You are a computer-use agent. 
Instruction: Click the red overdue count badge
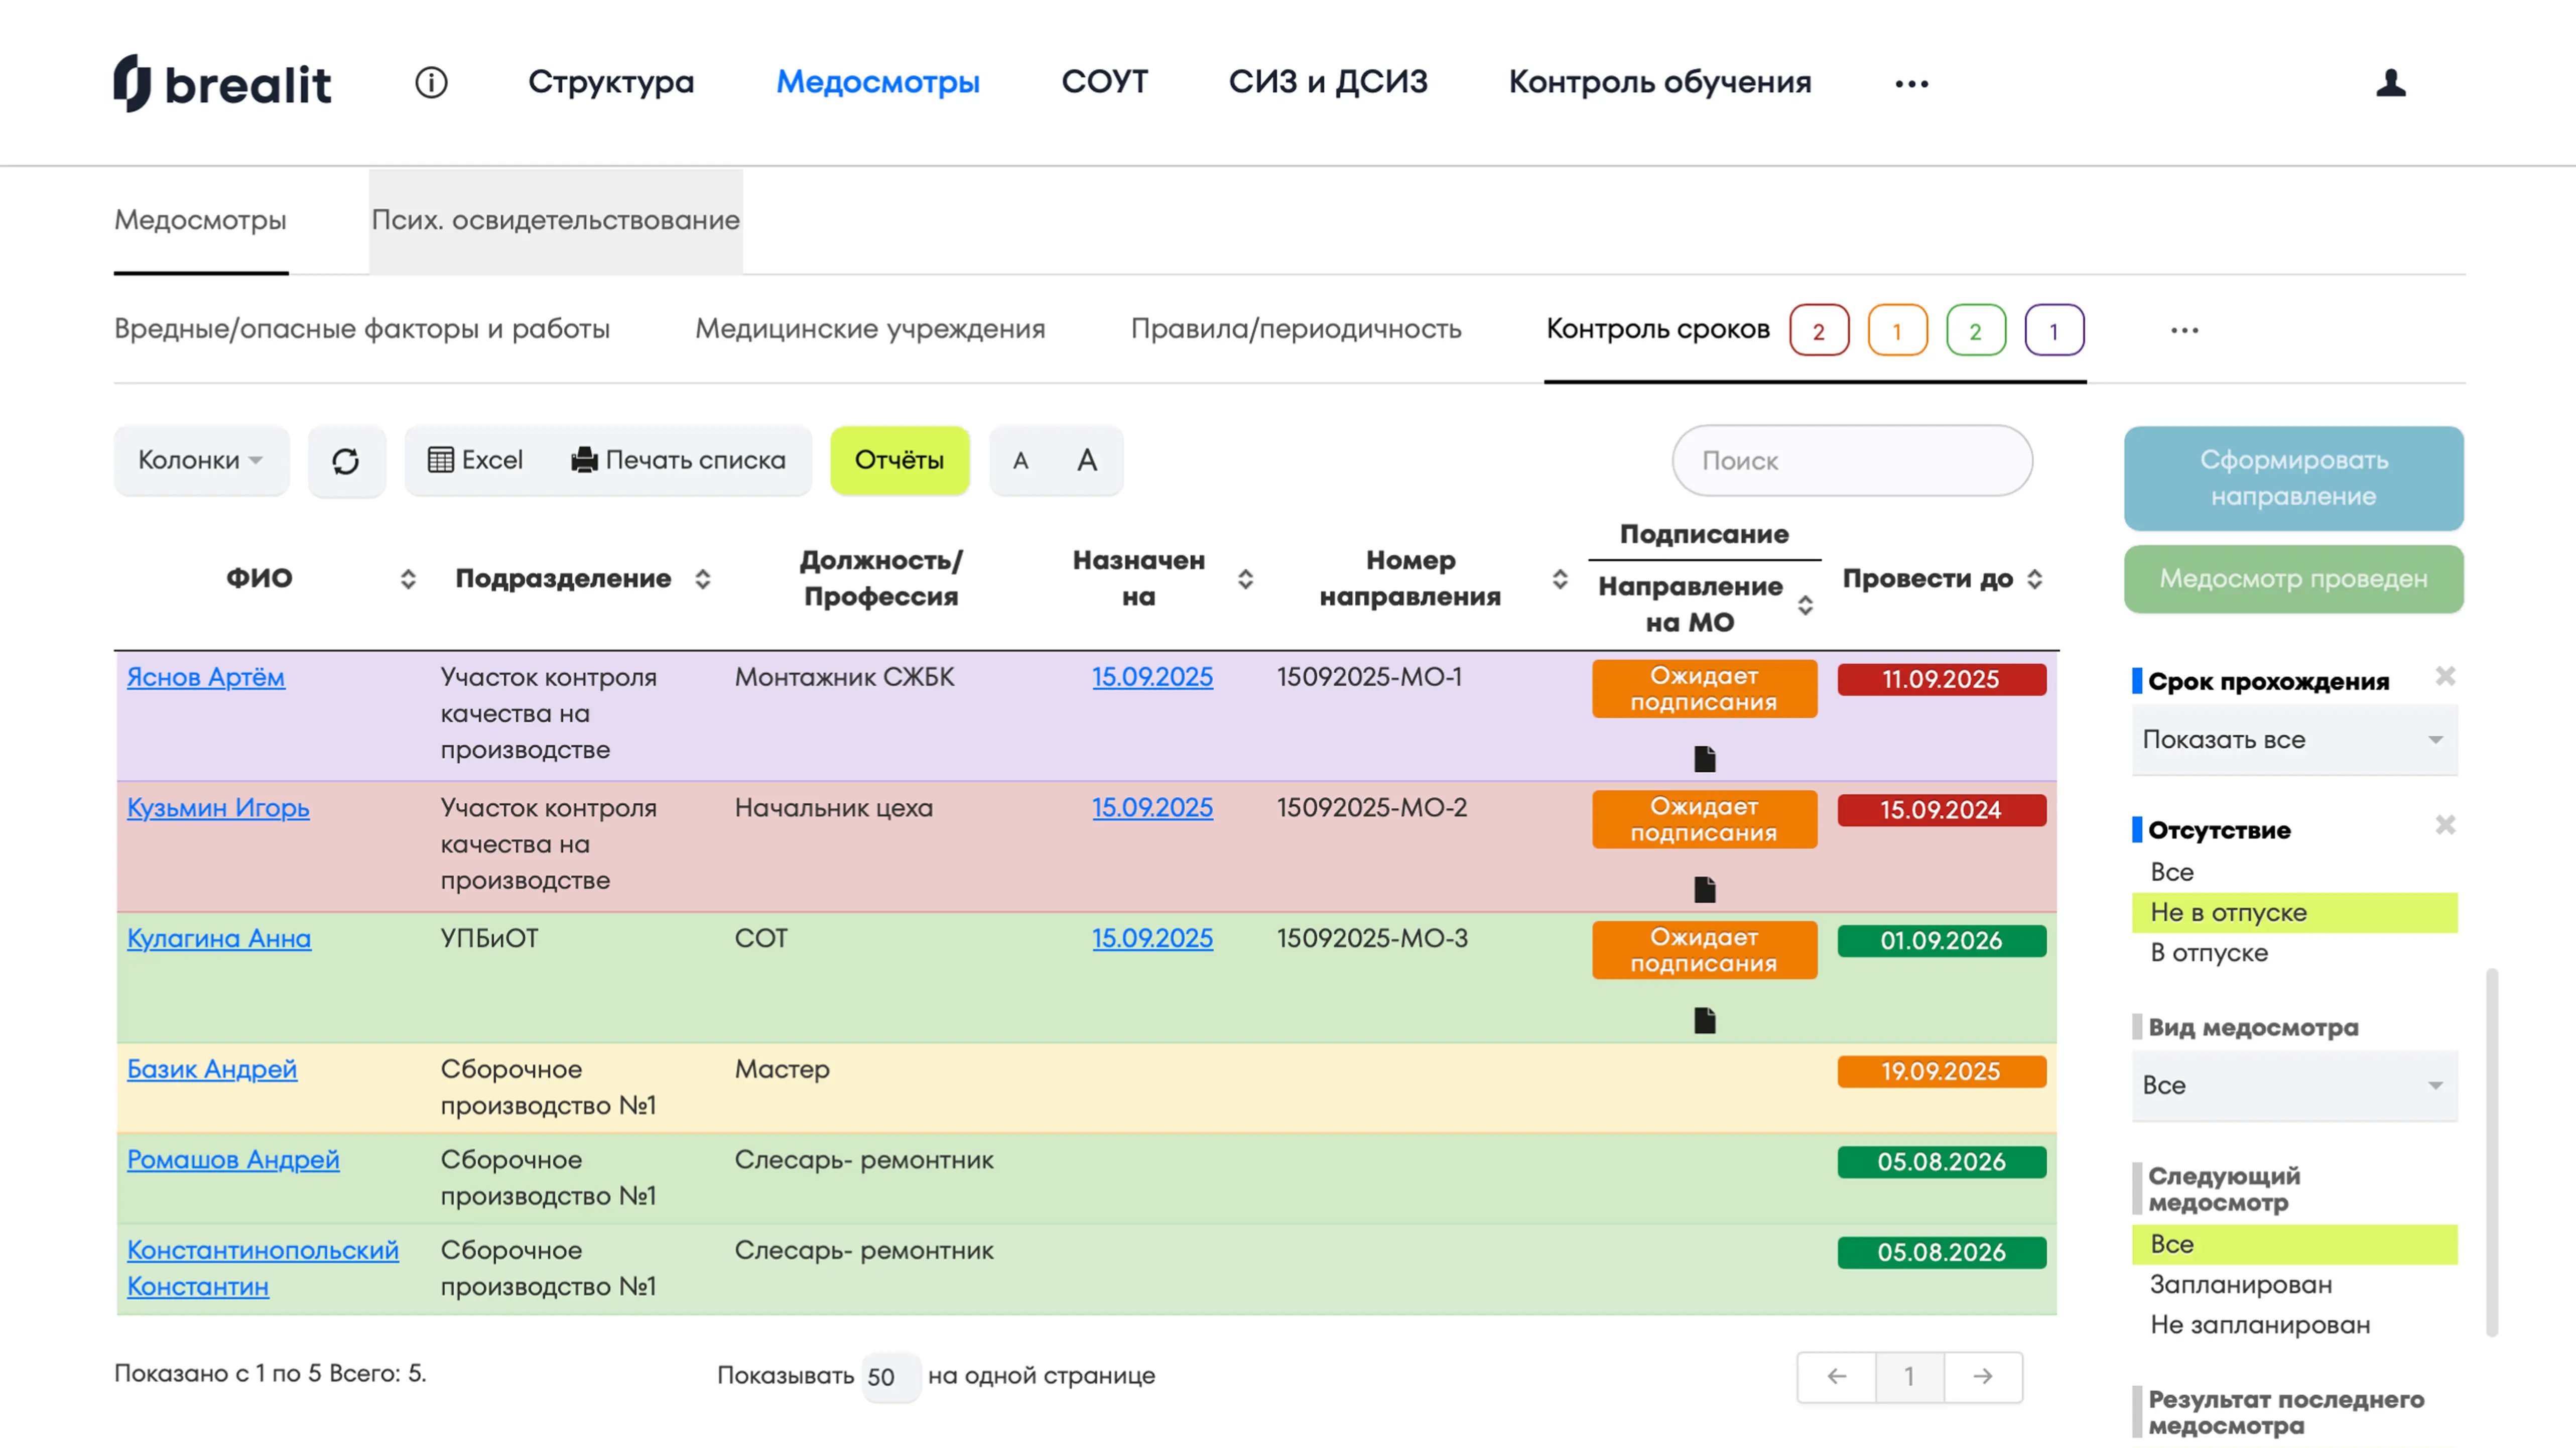[x=1818, y=331]
